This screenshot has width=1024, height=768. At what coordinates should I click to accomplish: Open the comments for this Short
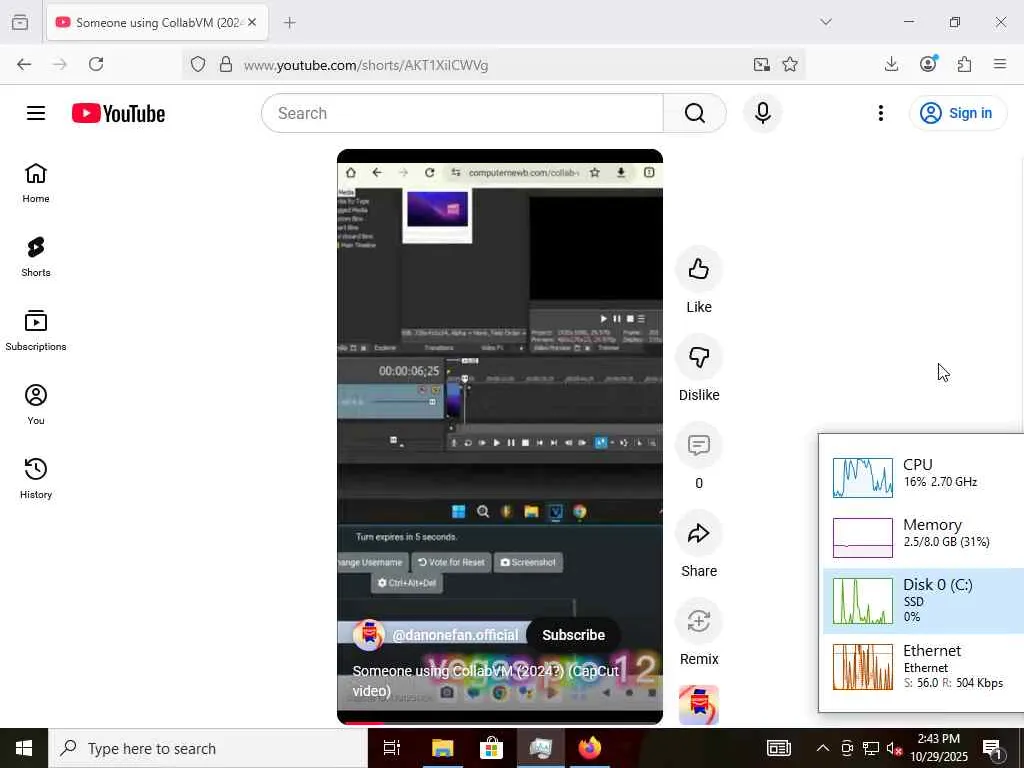coord(699,445)
